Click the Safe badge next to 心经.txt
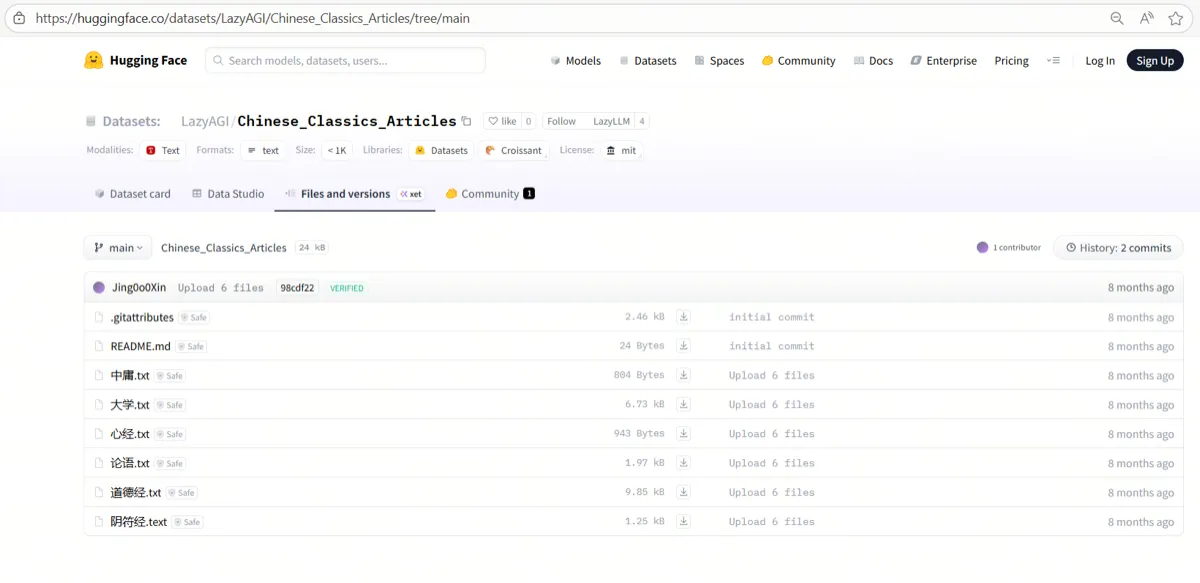This screenshot has width=1200, height=583. tap(169, 434)
